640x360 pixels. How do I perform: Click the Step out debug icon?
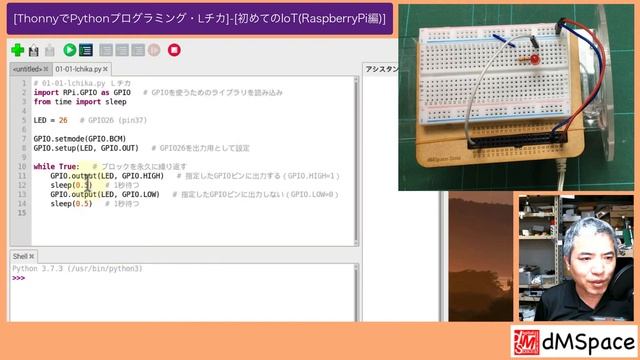click(138, 50)
